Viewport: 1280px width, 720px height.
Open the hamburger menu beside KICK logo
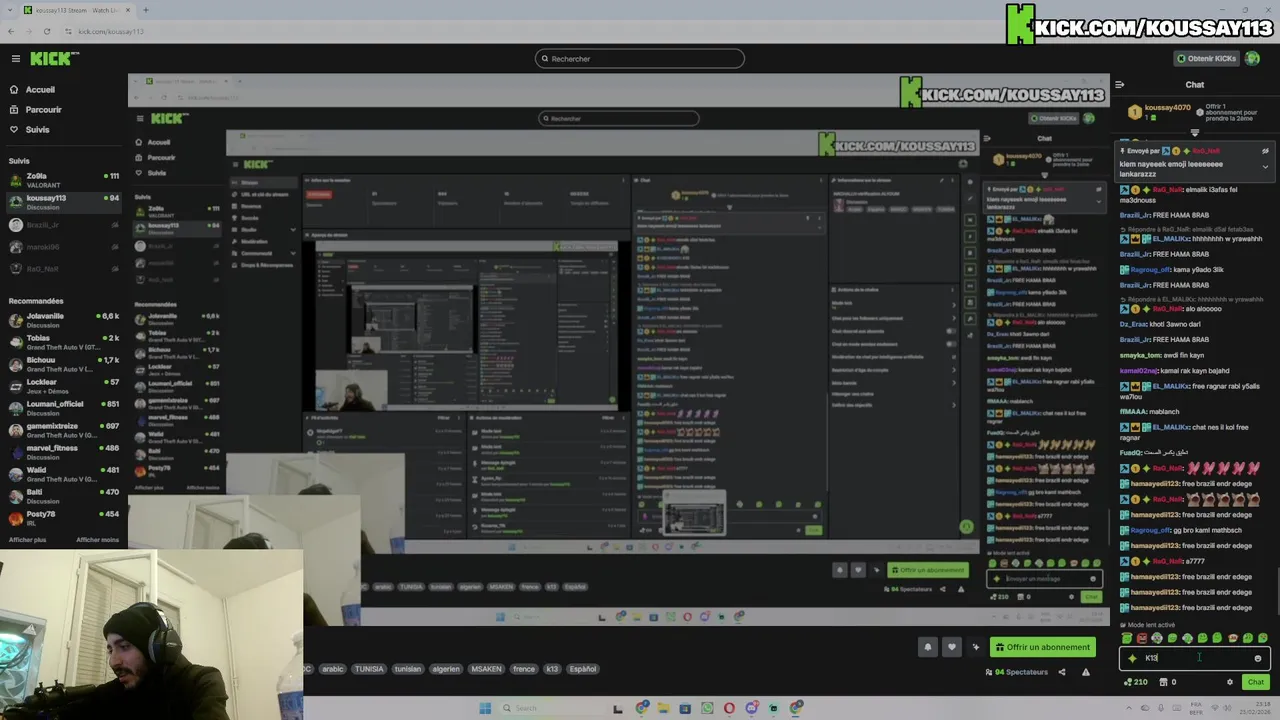15,59
